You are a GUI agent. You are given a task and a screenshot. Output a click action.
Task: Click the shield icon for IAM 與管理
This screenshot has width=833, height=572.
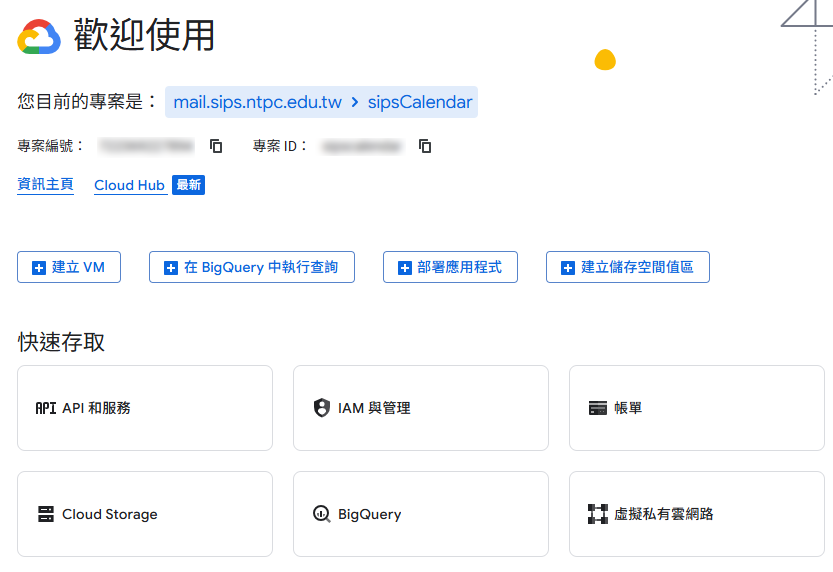(322, 408)
